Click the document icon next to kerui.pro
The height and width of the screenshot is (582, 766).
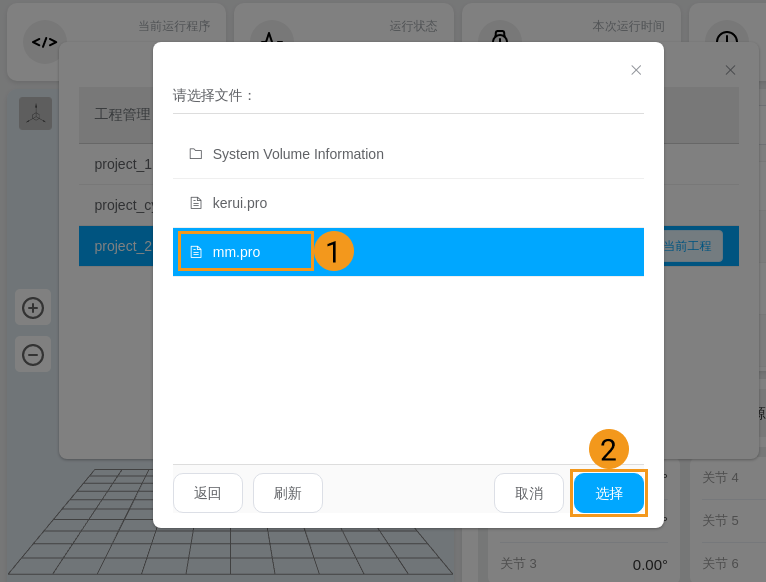coord(196,203)
